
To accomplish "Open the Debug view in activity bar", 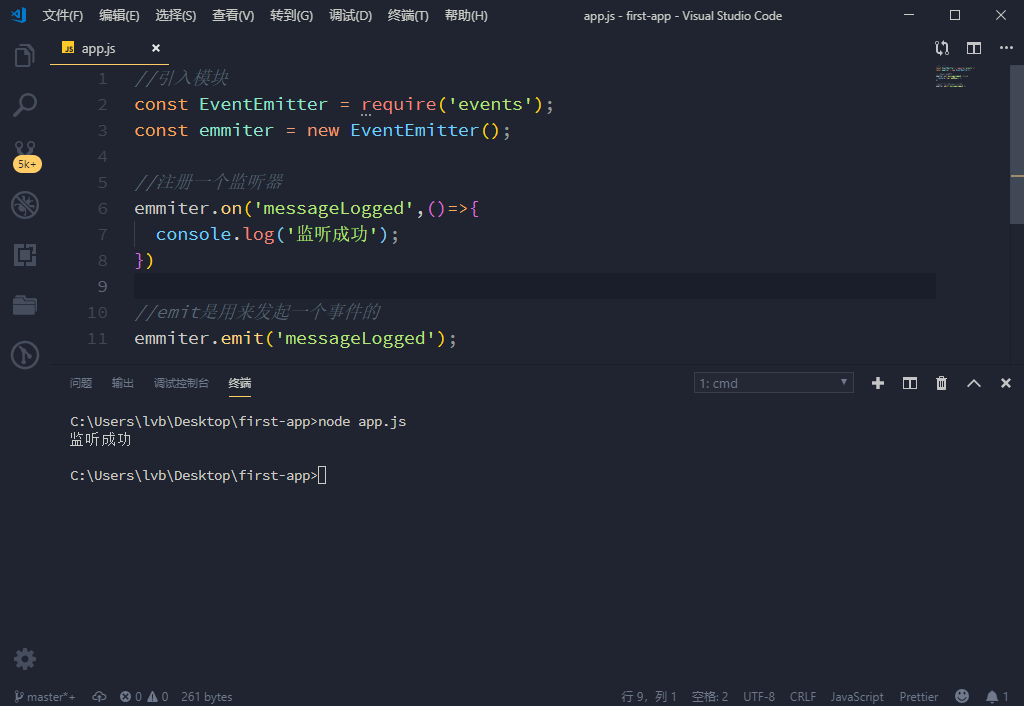I will click(x=25, y=205).
